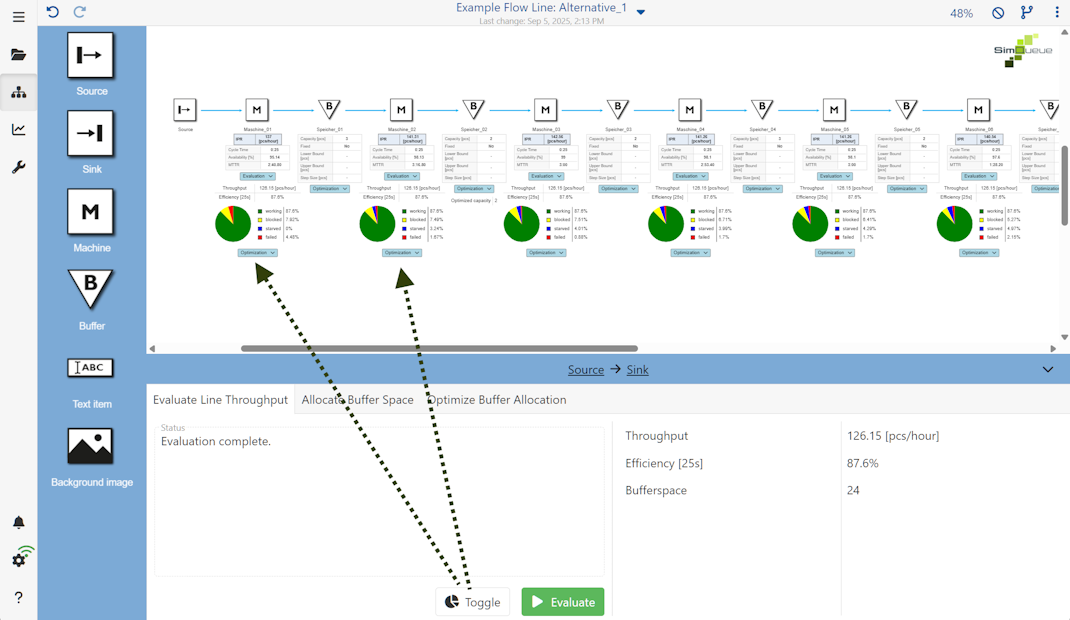This screenshot has width=1070, height=620.
Task: Switch to the Allocate Buffer Space tab
Action: tap(357, 398)
